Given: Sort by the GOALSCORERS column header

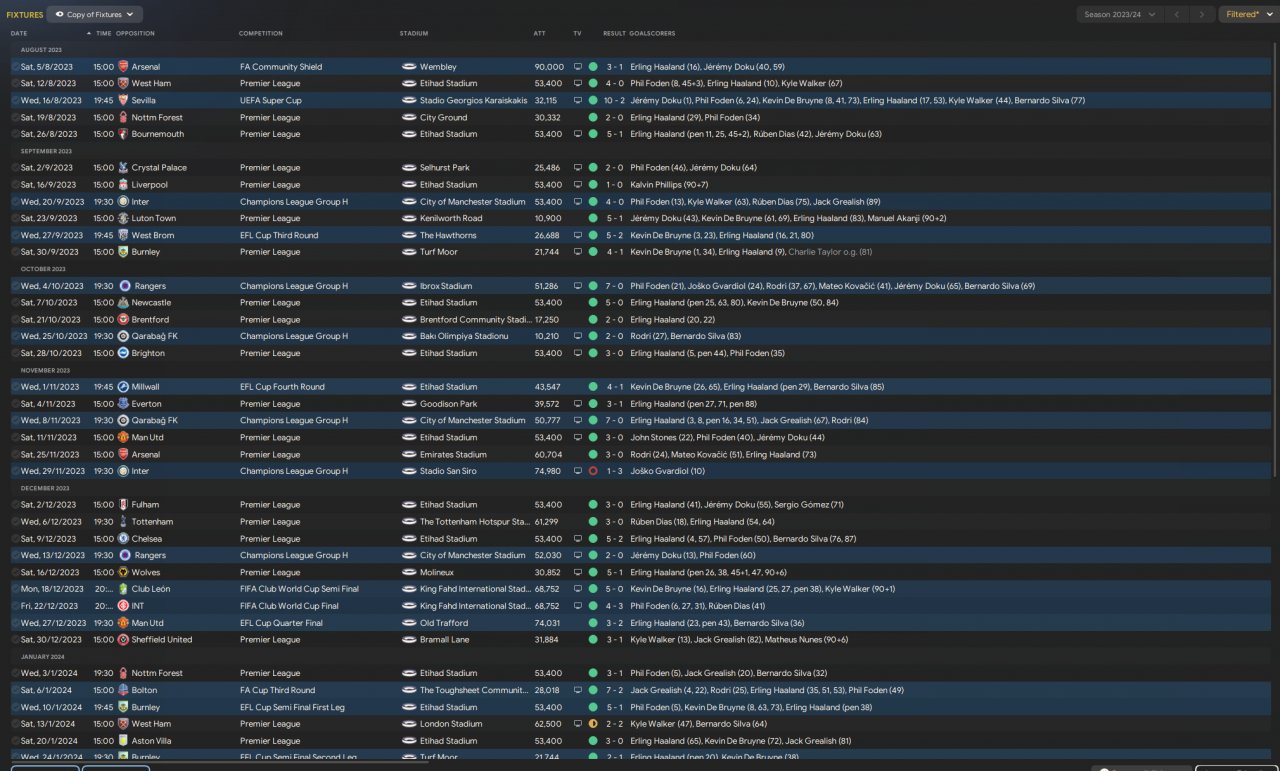Looking at the screenshot, I should pyautogui.click(x=653, y=33).
